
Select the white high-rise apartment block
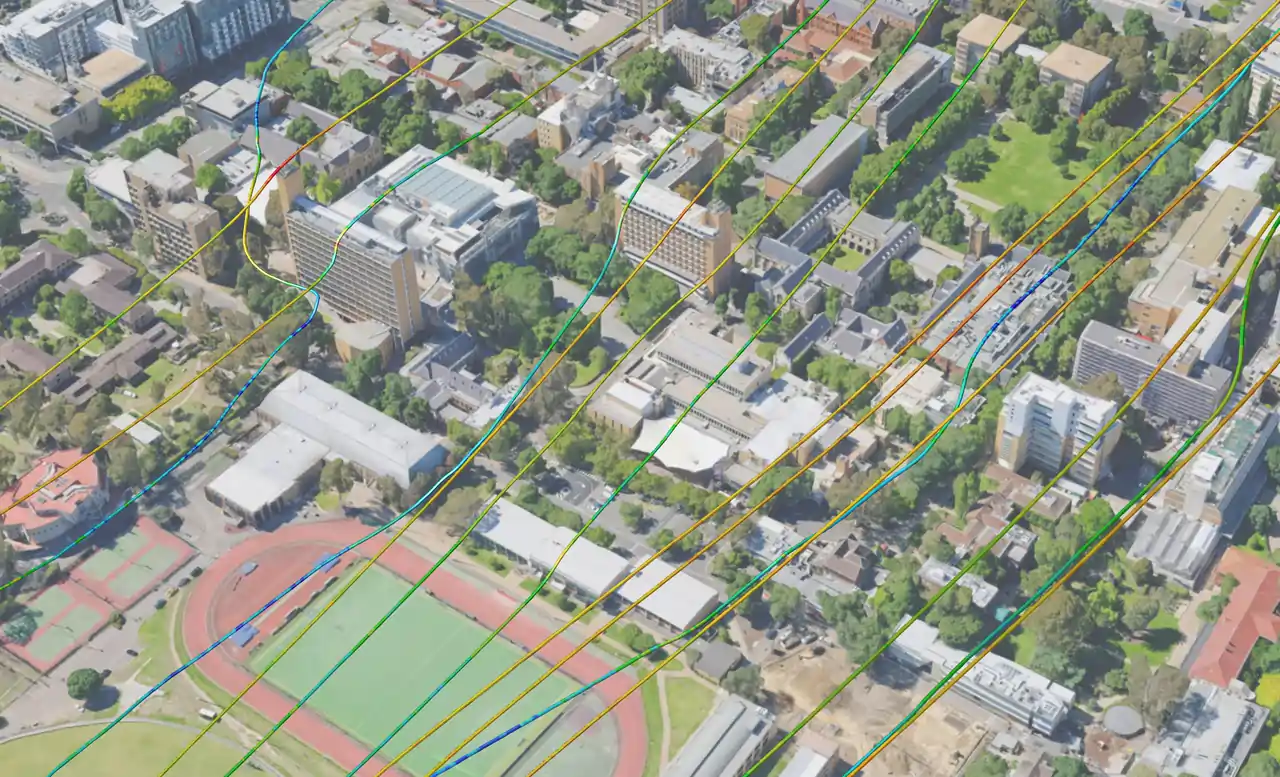1055,425
